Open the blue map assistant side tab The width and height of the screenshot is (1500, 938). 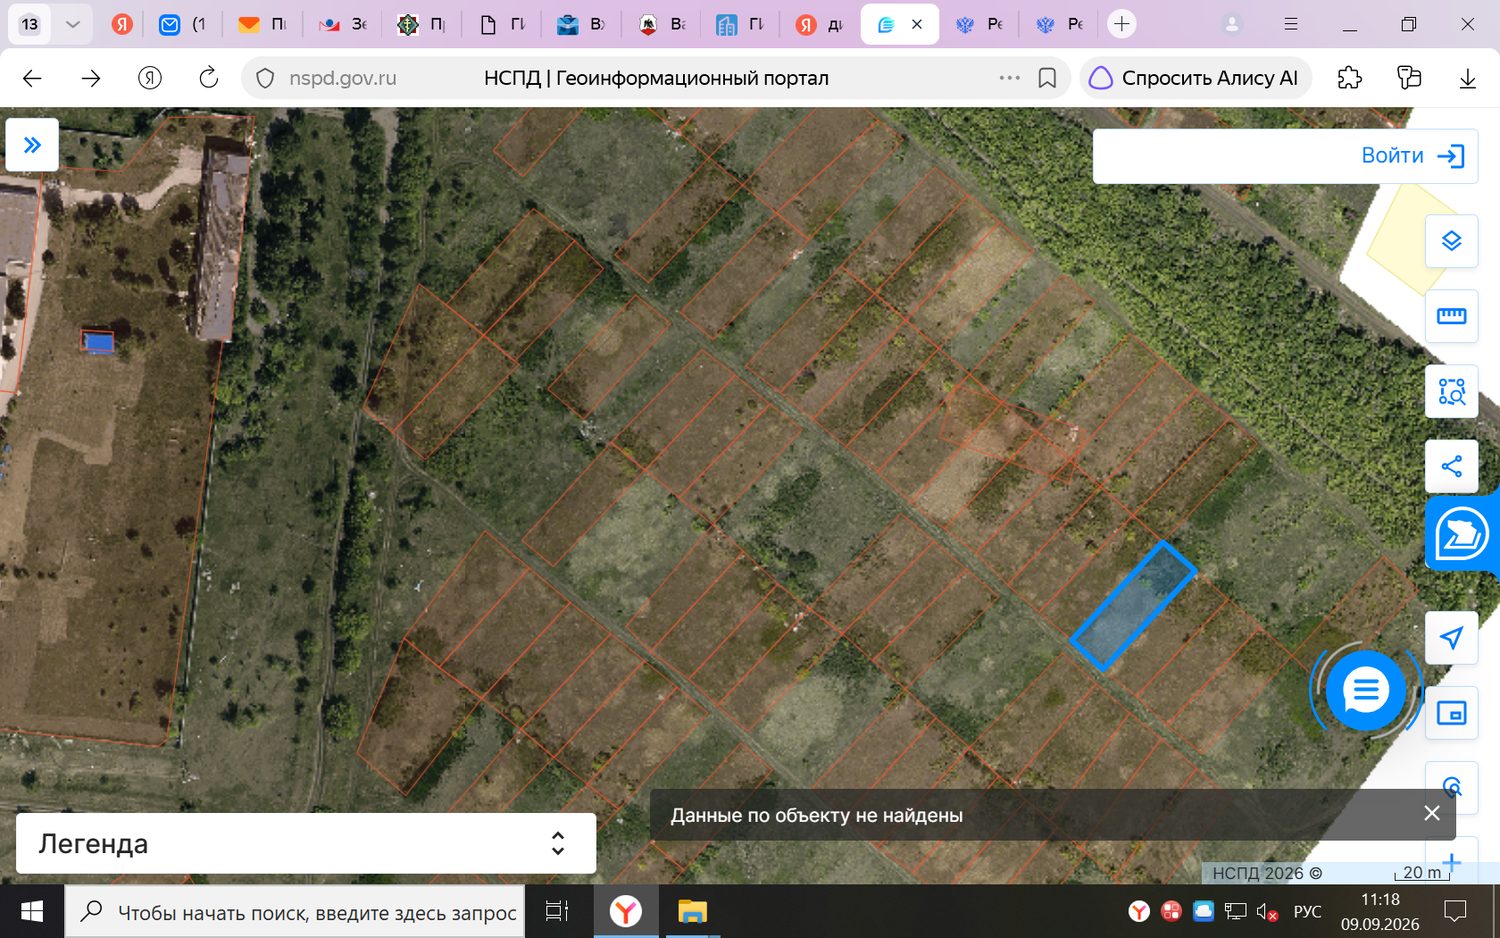tap(1462, 534)
